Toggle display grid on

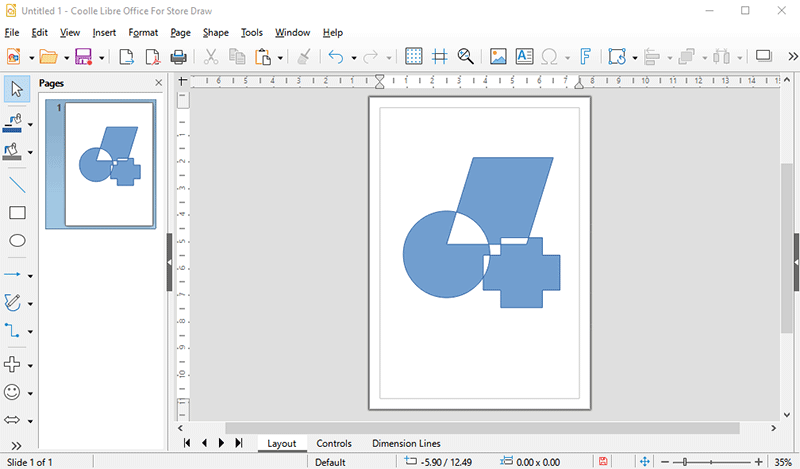click(x=413, y=57)
